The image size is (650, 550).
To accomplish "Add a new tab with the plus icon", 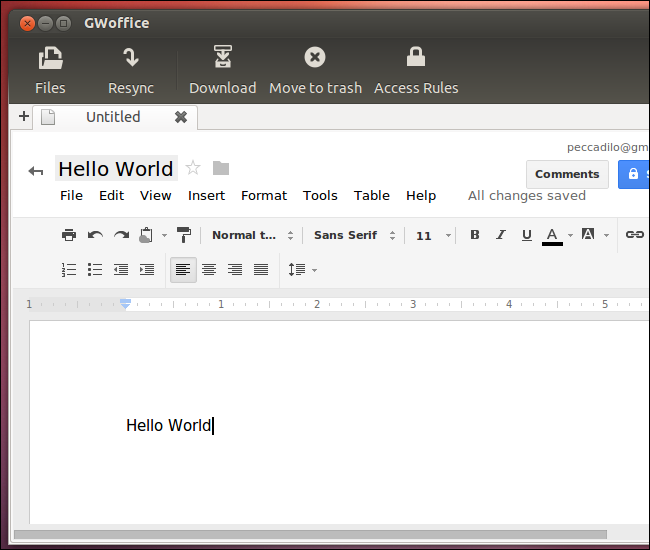I will click(24, 116).
